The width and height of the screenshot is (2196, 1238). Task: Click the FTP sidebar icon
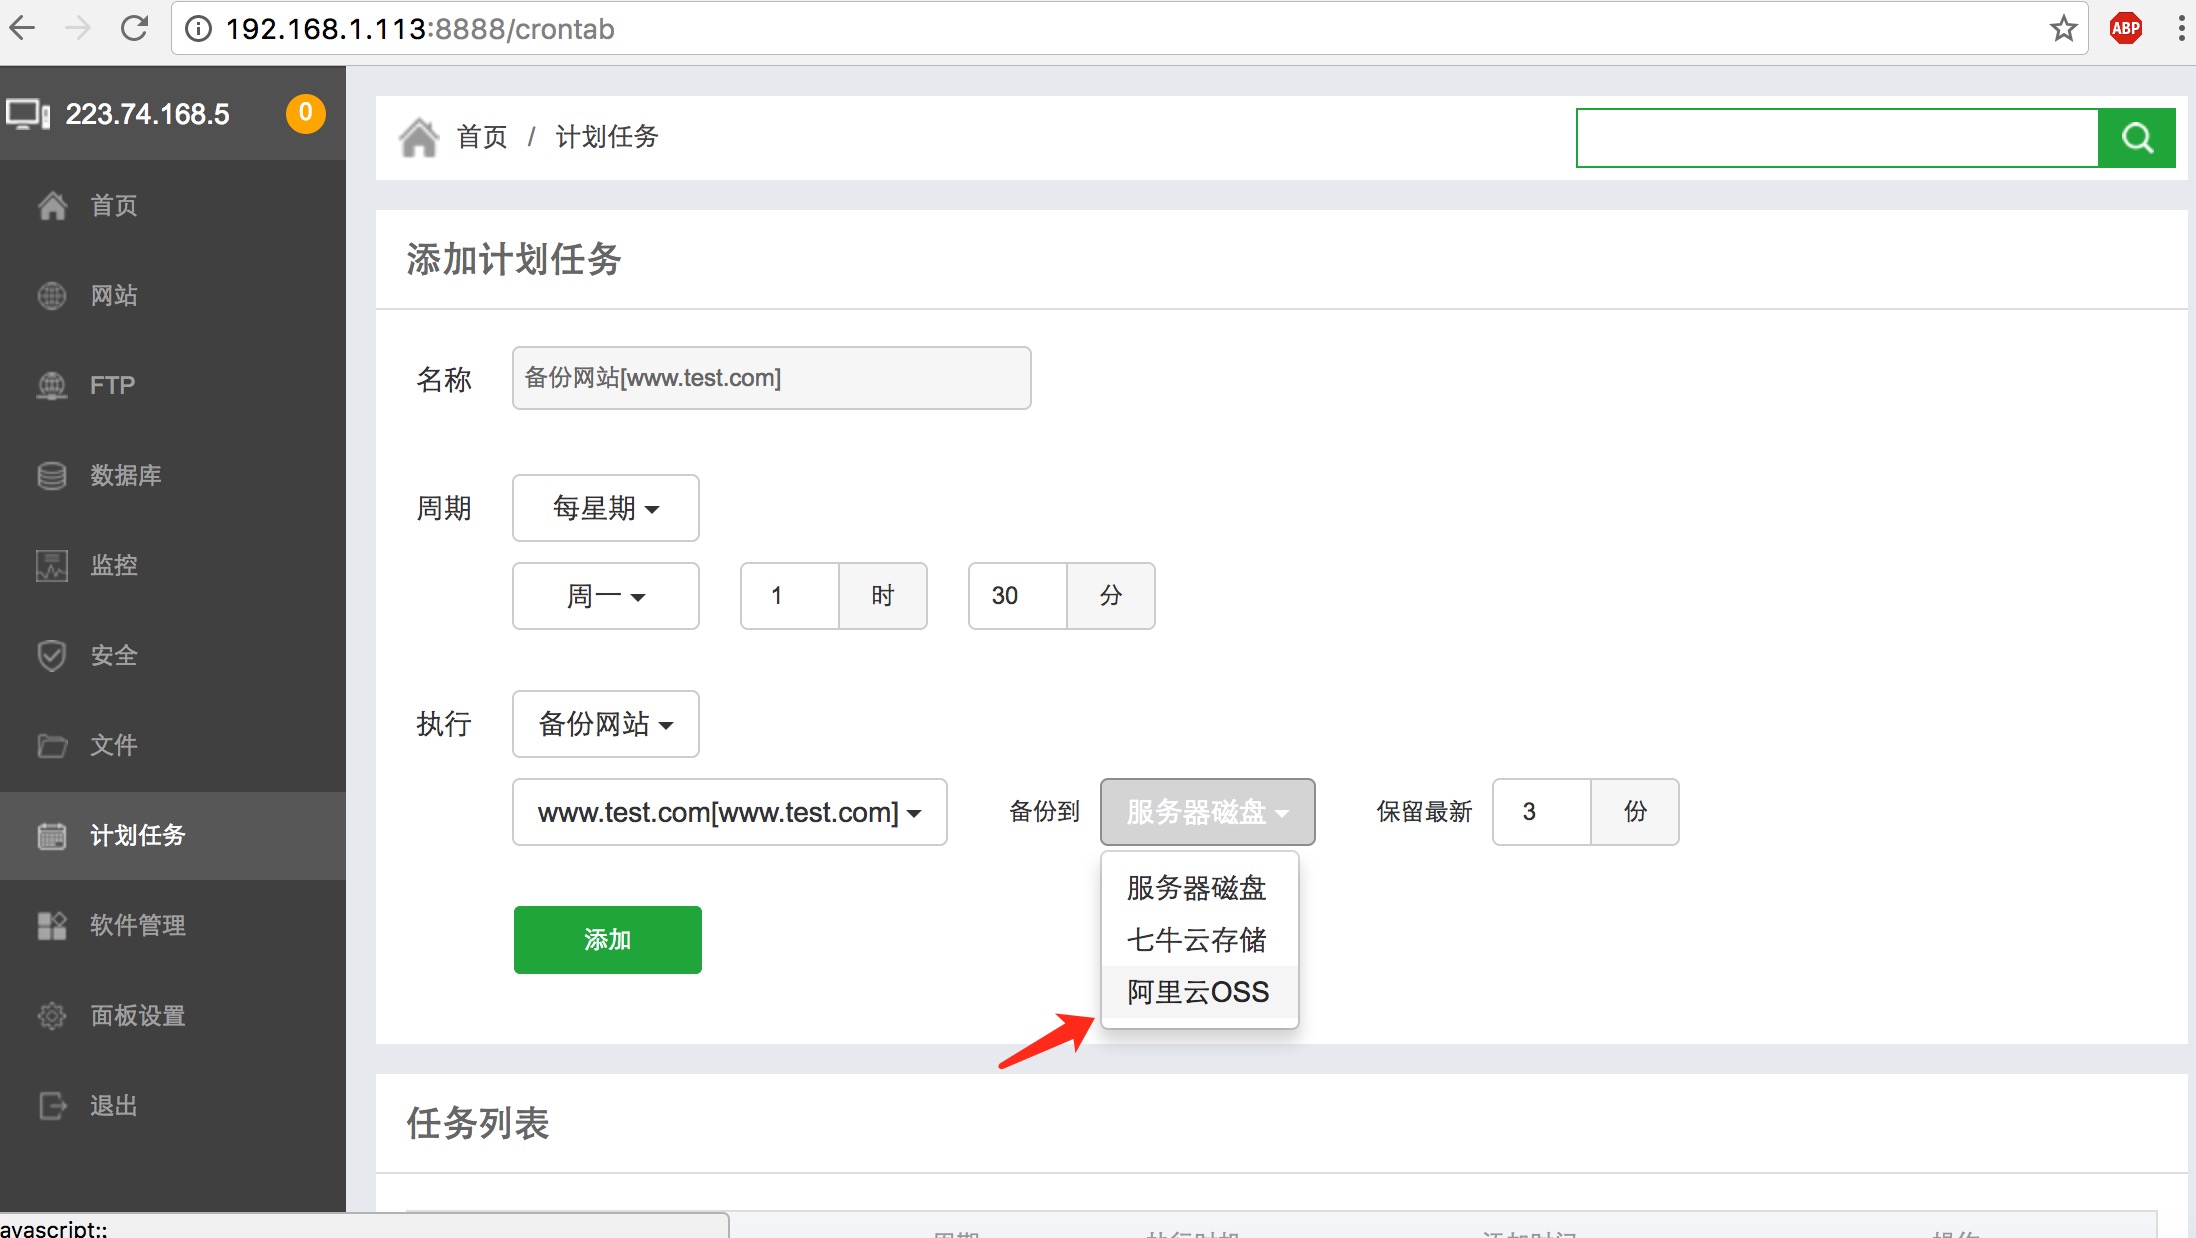pyautogui.click(x=51, y=383)
